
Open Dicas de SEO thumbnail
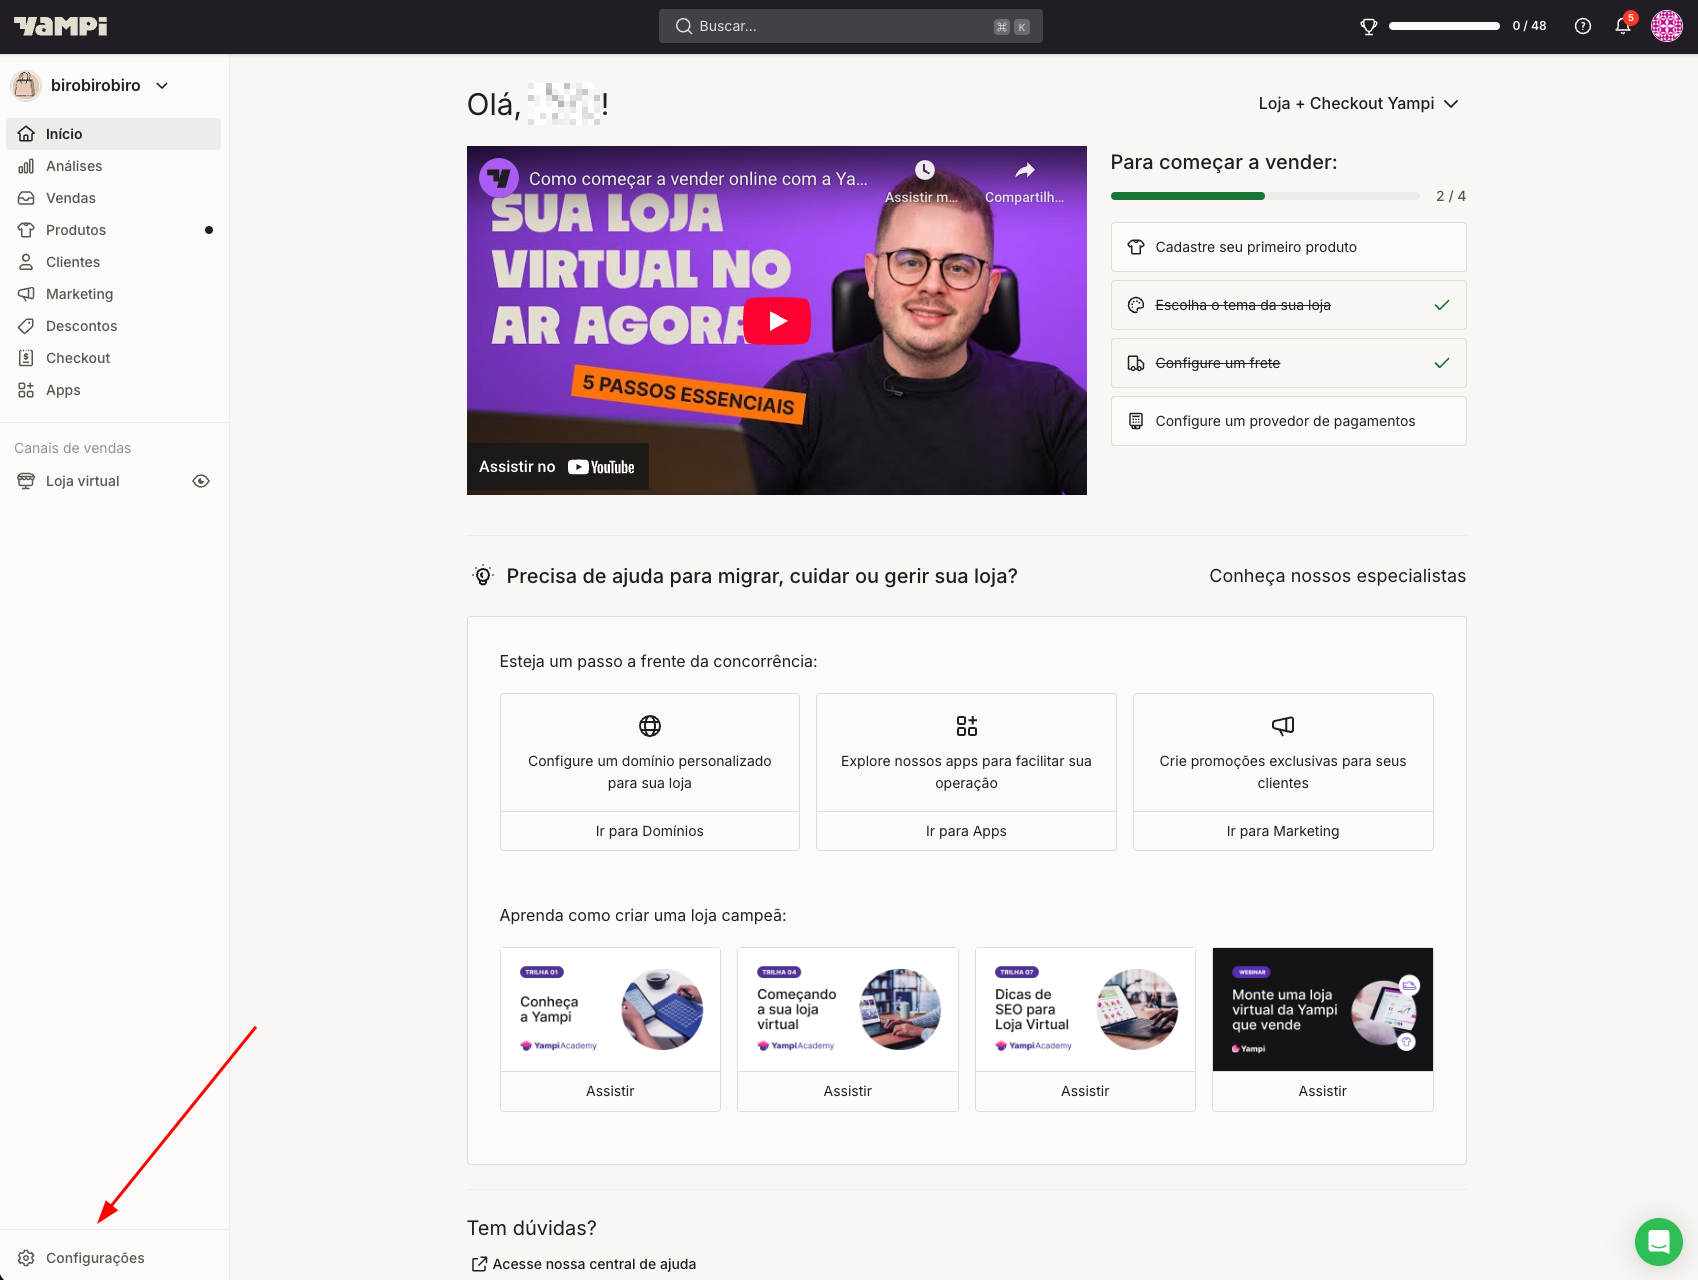1085,1009
